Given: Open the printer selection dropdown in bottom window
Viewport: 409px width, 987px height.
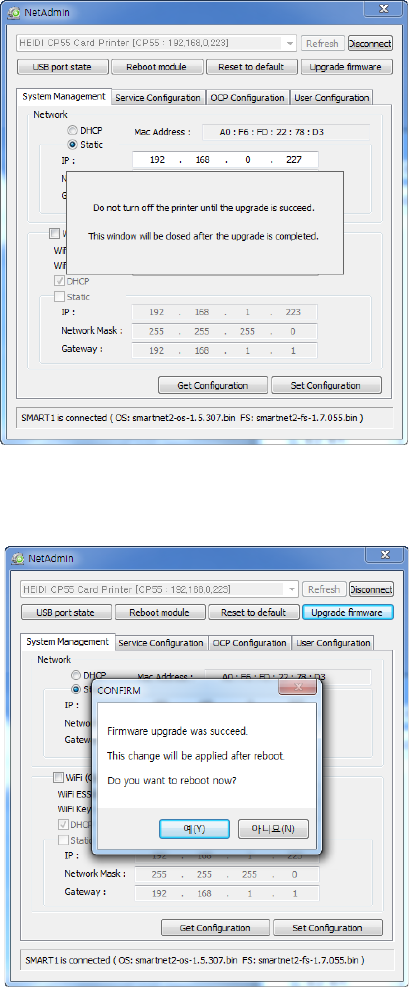Looking at the screenshot, I should 292,589.
